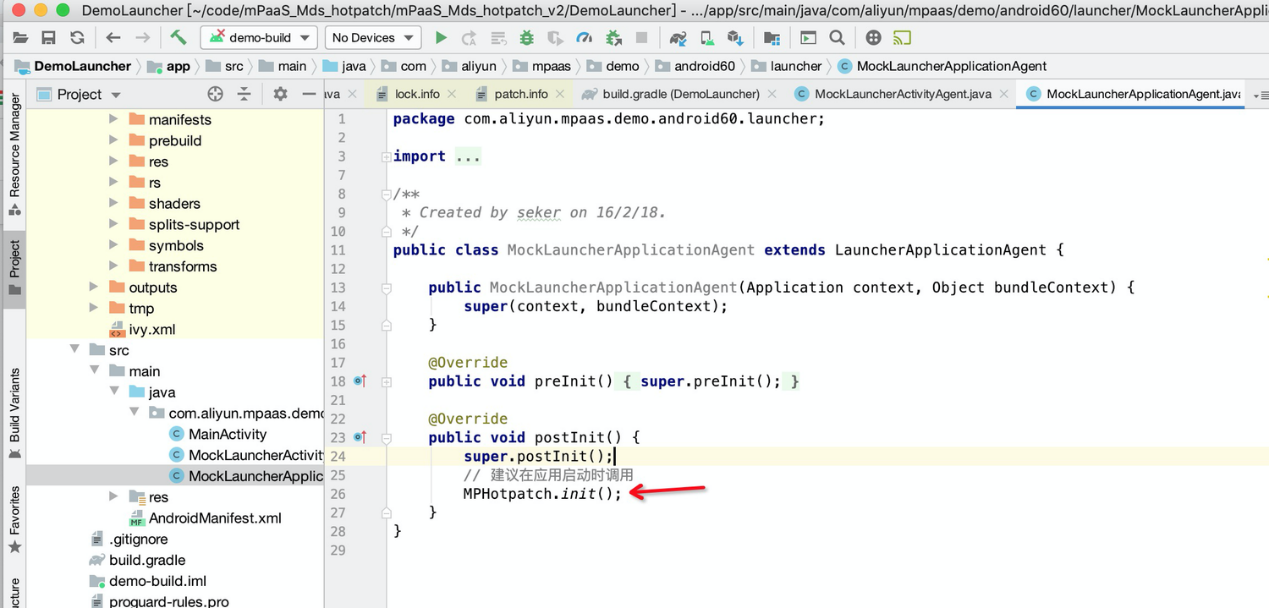Click the locate/scroll-from-source target icon

coord(215,94)
